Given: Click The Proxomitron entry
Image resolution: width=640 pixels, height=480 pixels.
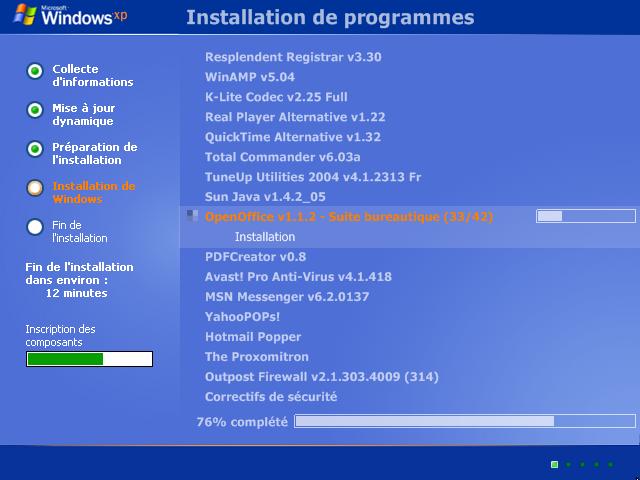Looking at the screenshot, I should tap(257, 357).
